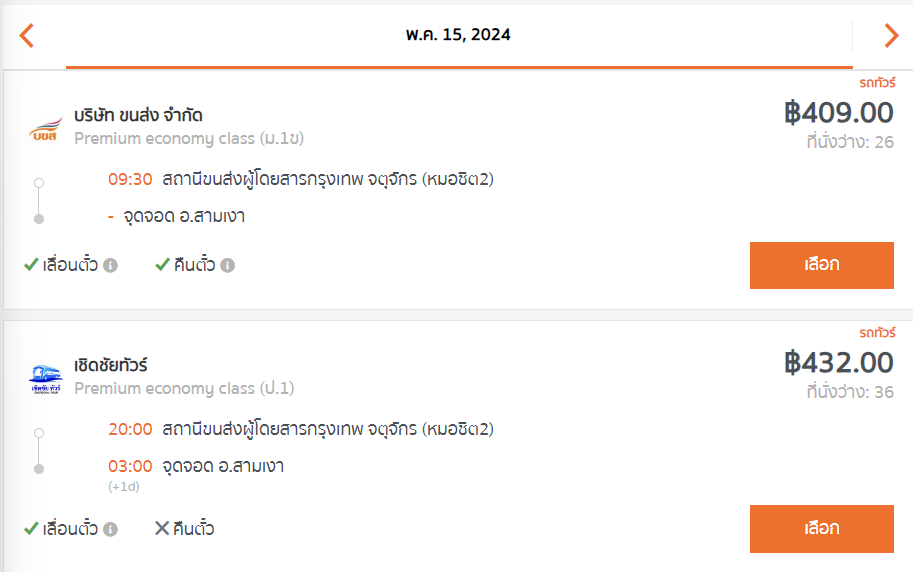The image size is (913, 572).
Task: Click รถทัวร์ label on the first trip card
Action: (877, 83)
